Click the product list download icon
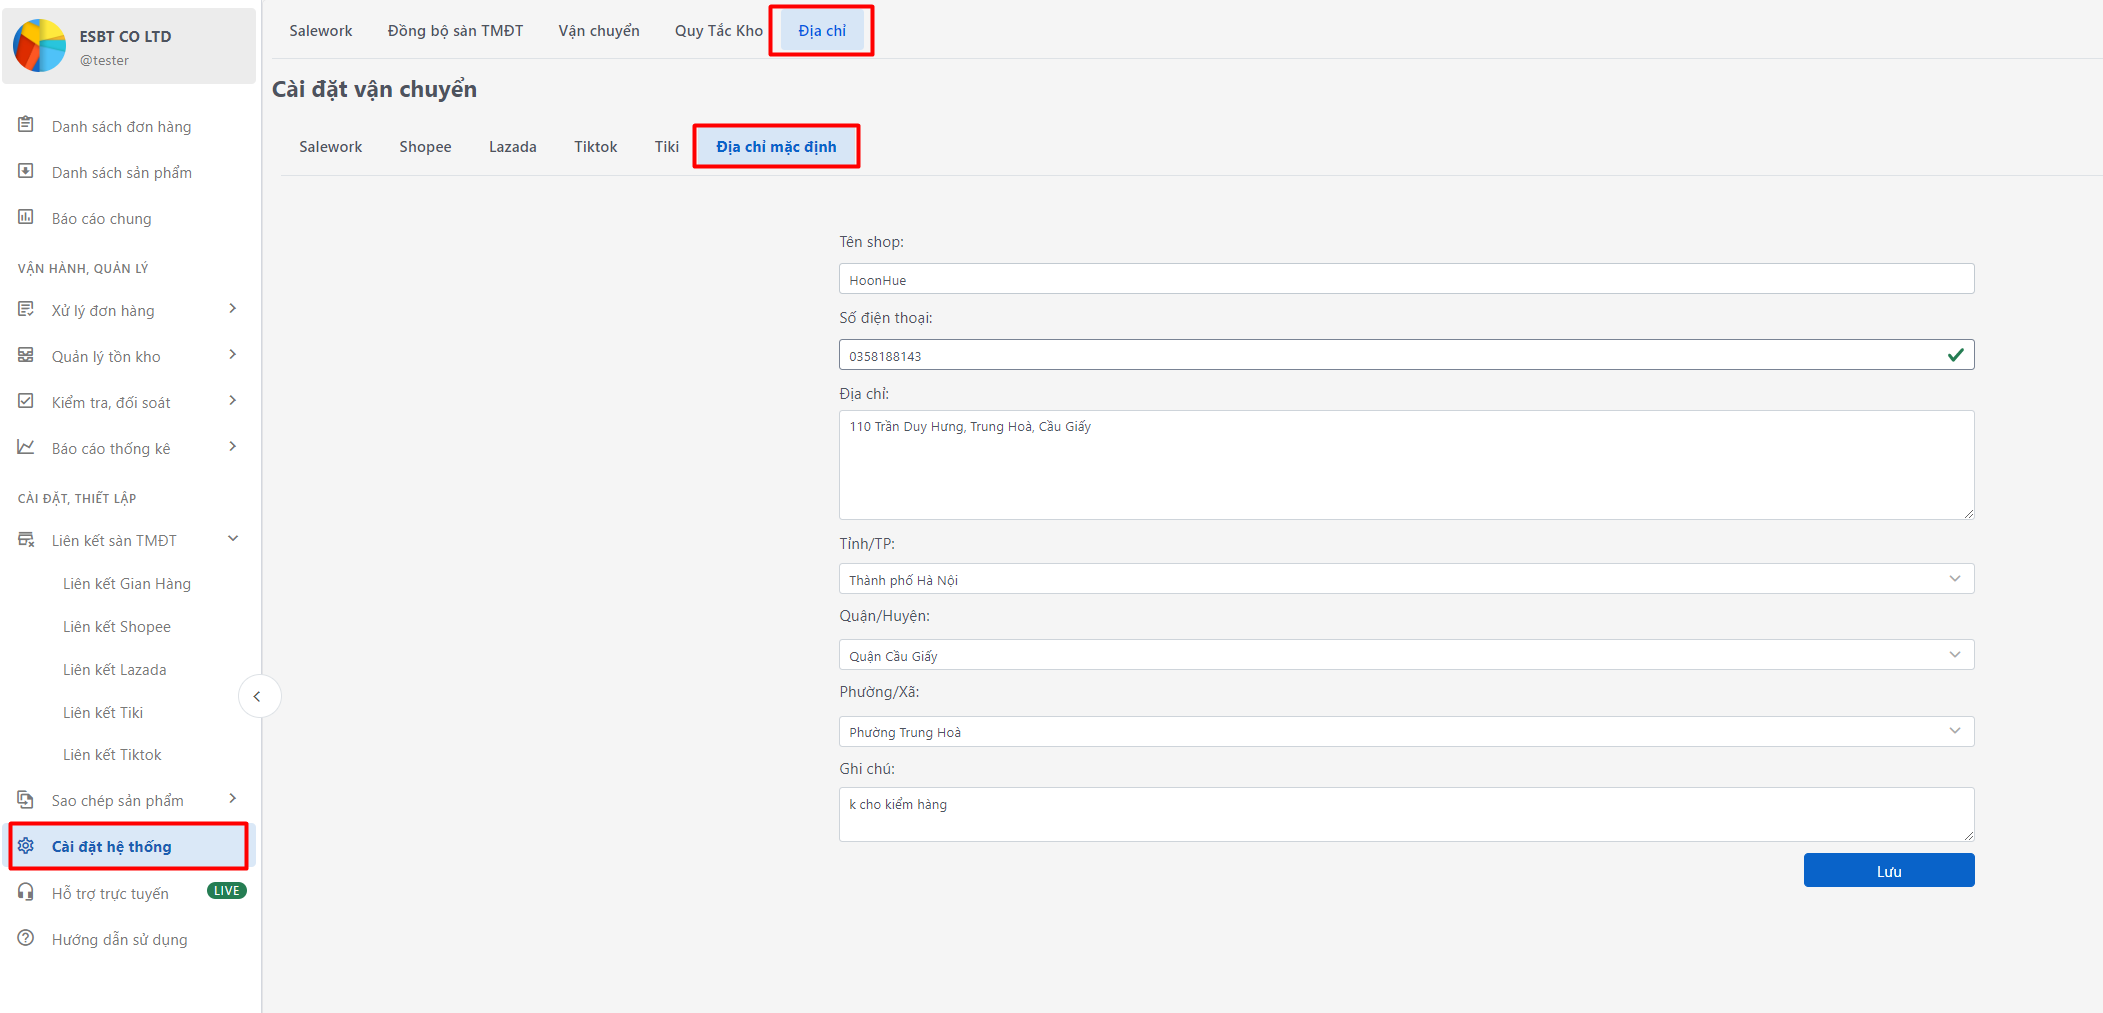The width and height of the screenshot is (2103, 1013). pyautogui.click(x=26, y=171)
